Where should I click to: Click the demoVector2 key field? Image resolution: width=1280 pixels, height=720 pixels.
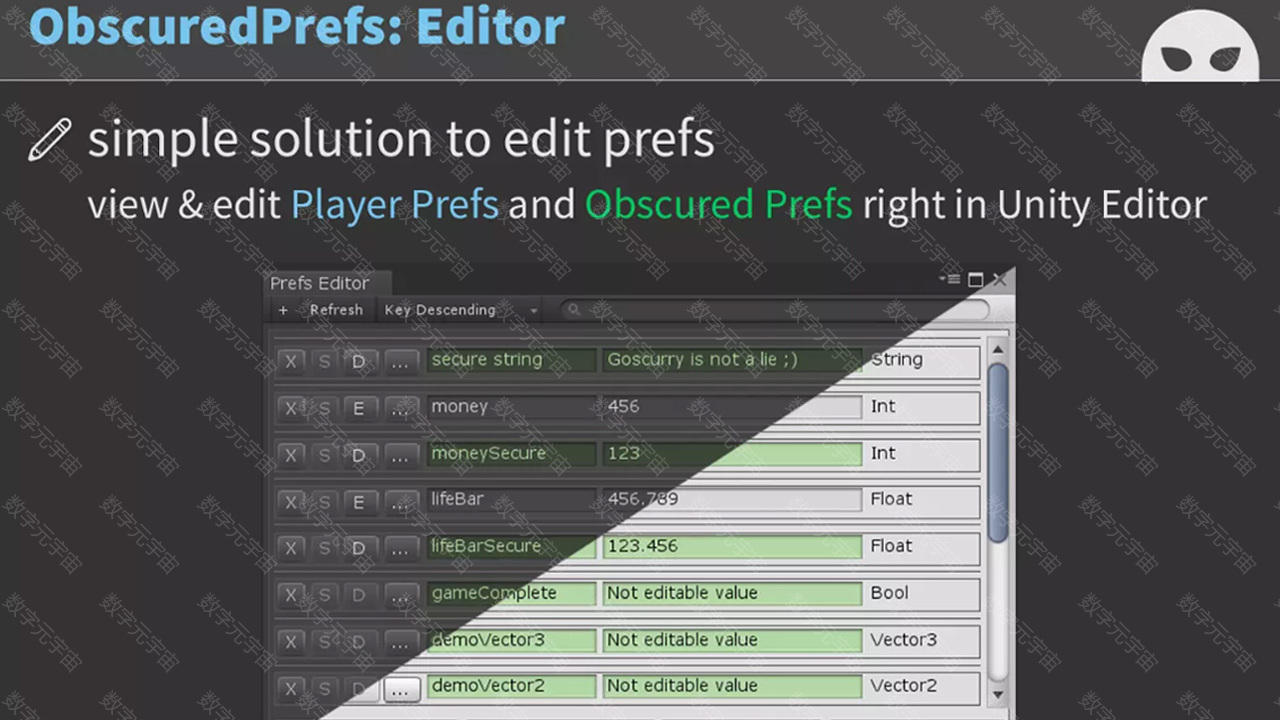[x=511, y=686]
